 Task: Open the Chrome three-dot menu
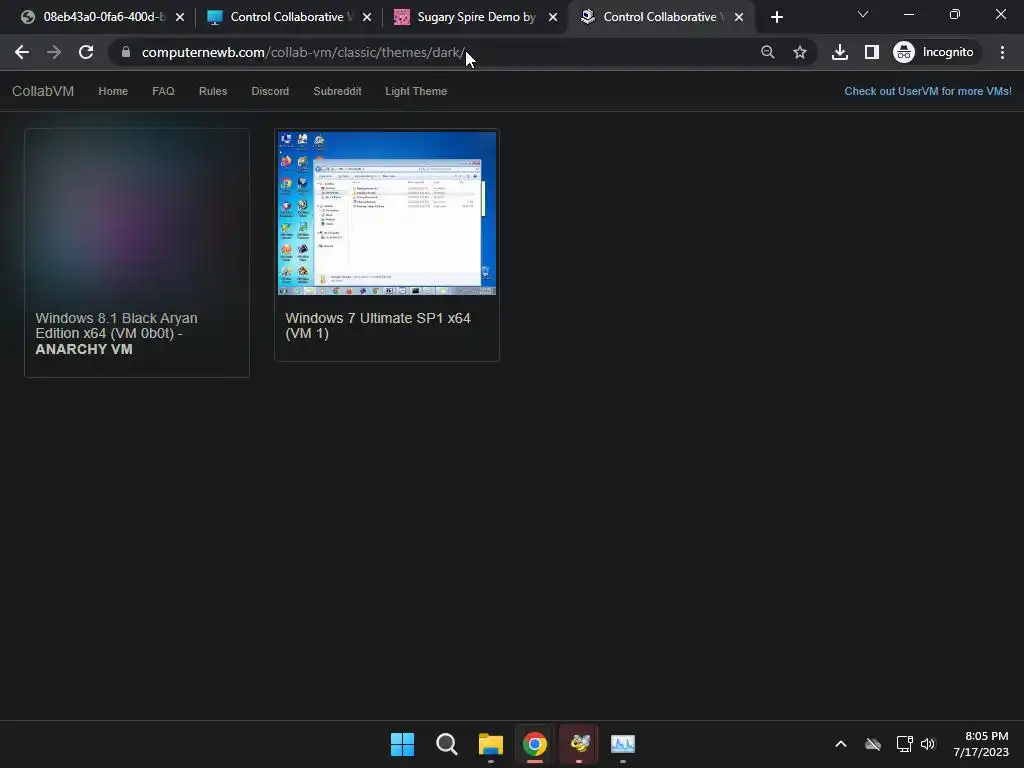1002,52
